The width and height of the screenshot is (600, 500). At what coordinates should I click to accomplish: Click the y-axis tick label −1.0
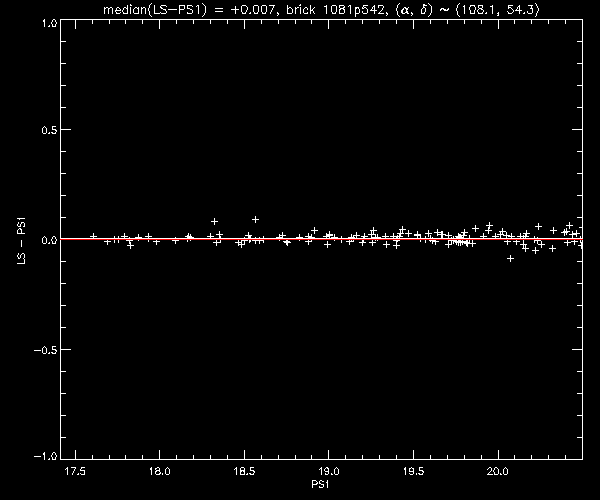(x=46, y=456)
